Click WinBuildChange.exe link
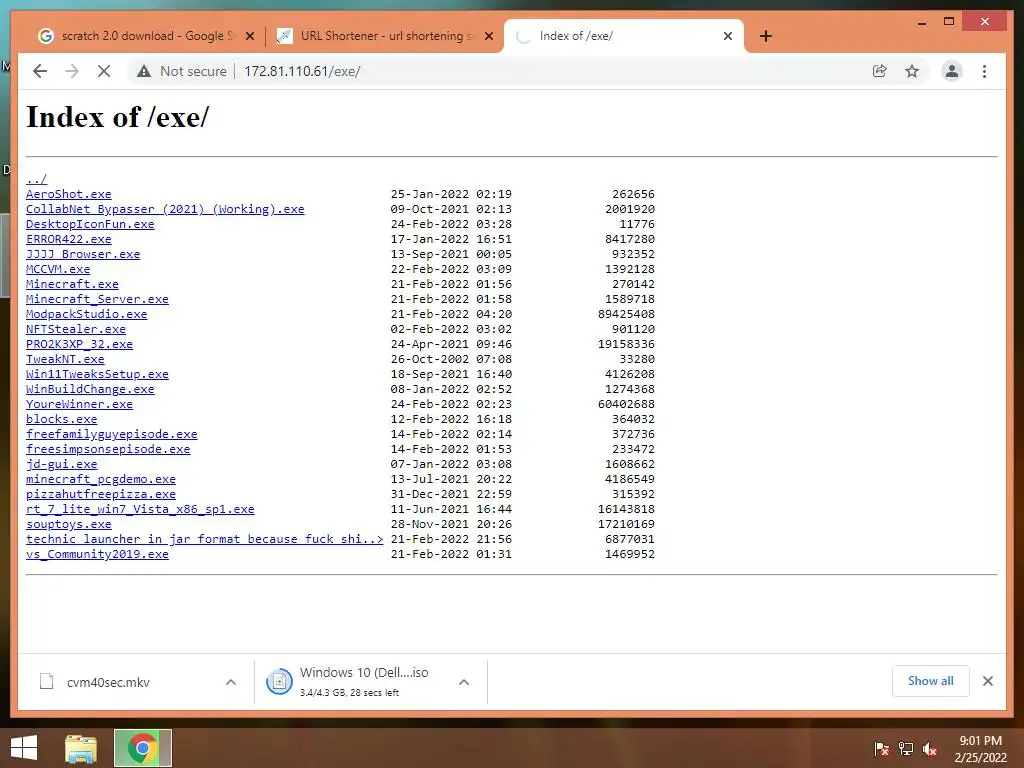This screenshot has height=768, width=1024. click(90, 389)
